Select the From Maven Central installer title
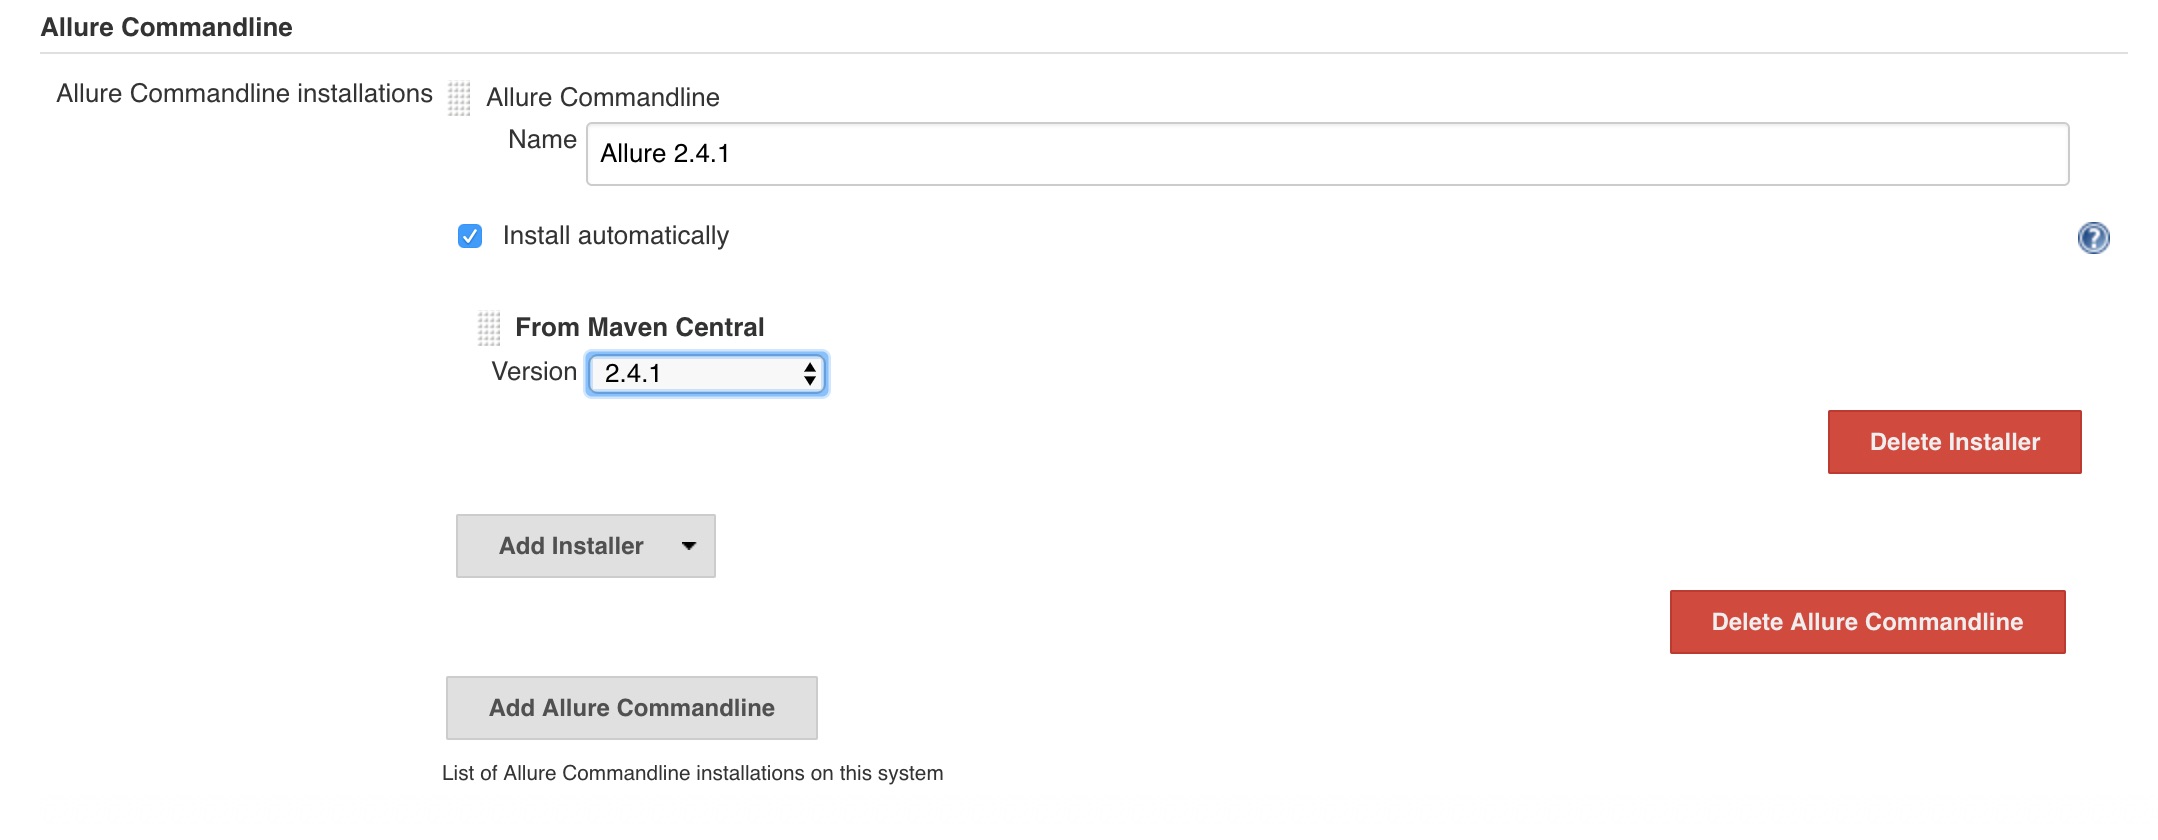 (639, 327)
